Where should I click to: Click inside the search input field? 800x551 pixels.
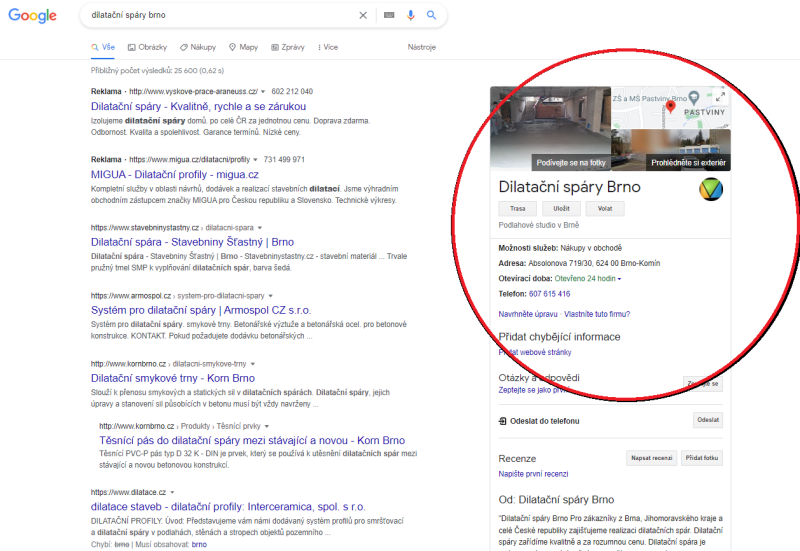click(222, 15)
